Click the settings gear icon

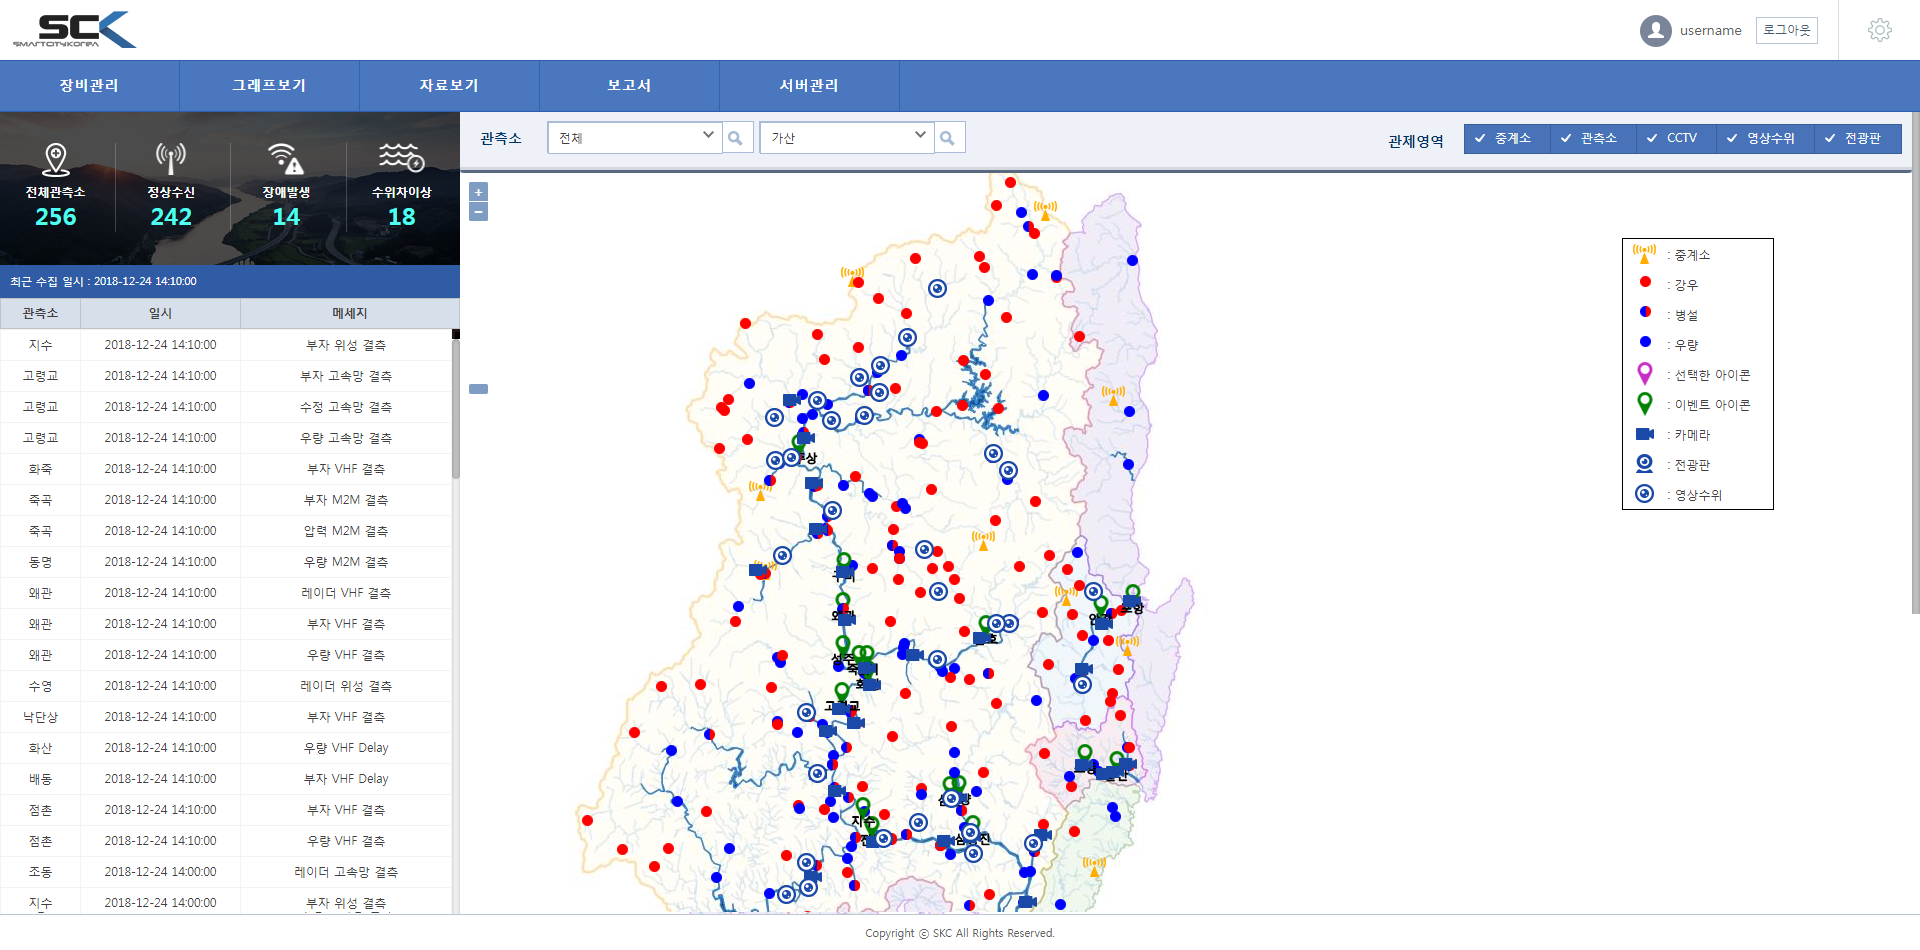coord(1879,30)
